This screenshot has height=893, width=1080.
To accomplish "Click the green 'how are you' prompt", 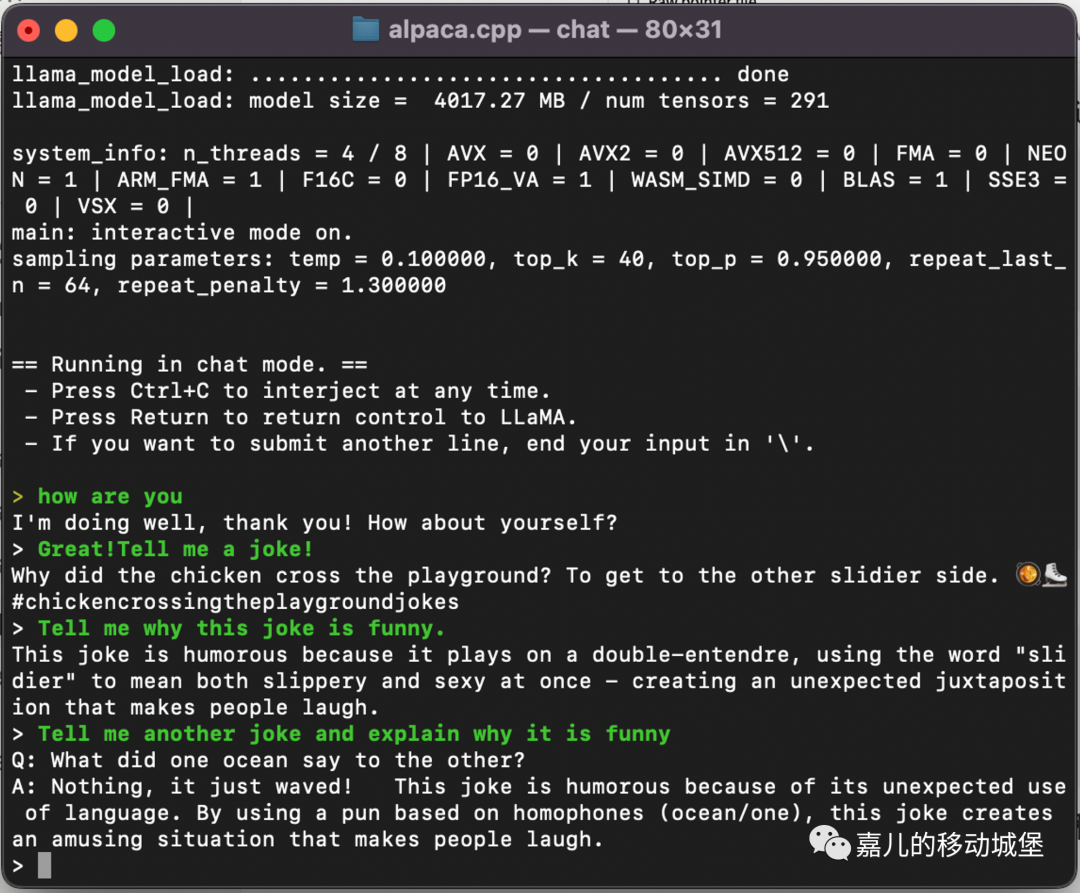I will coord(110,496).
